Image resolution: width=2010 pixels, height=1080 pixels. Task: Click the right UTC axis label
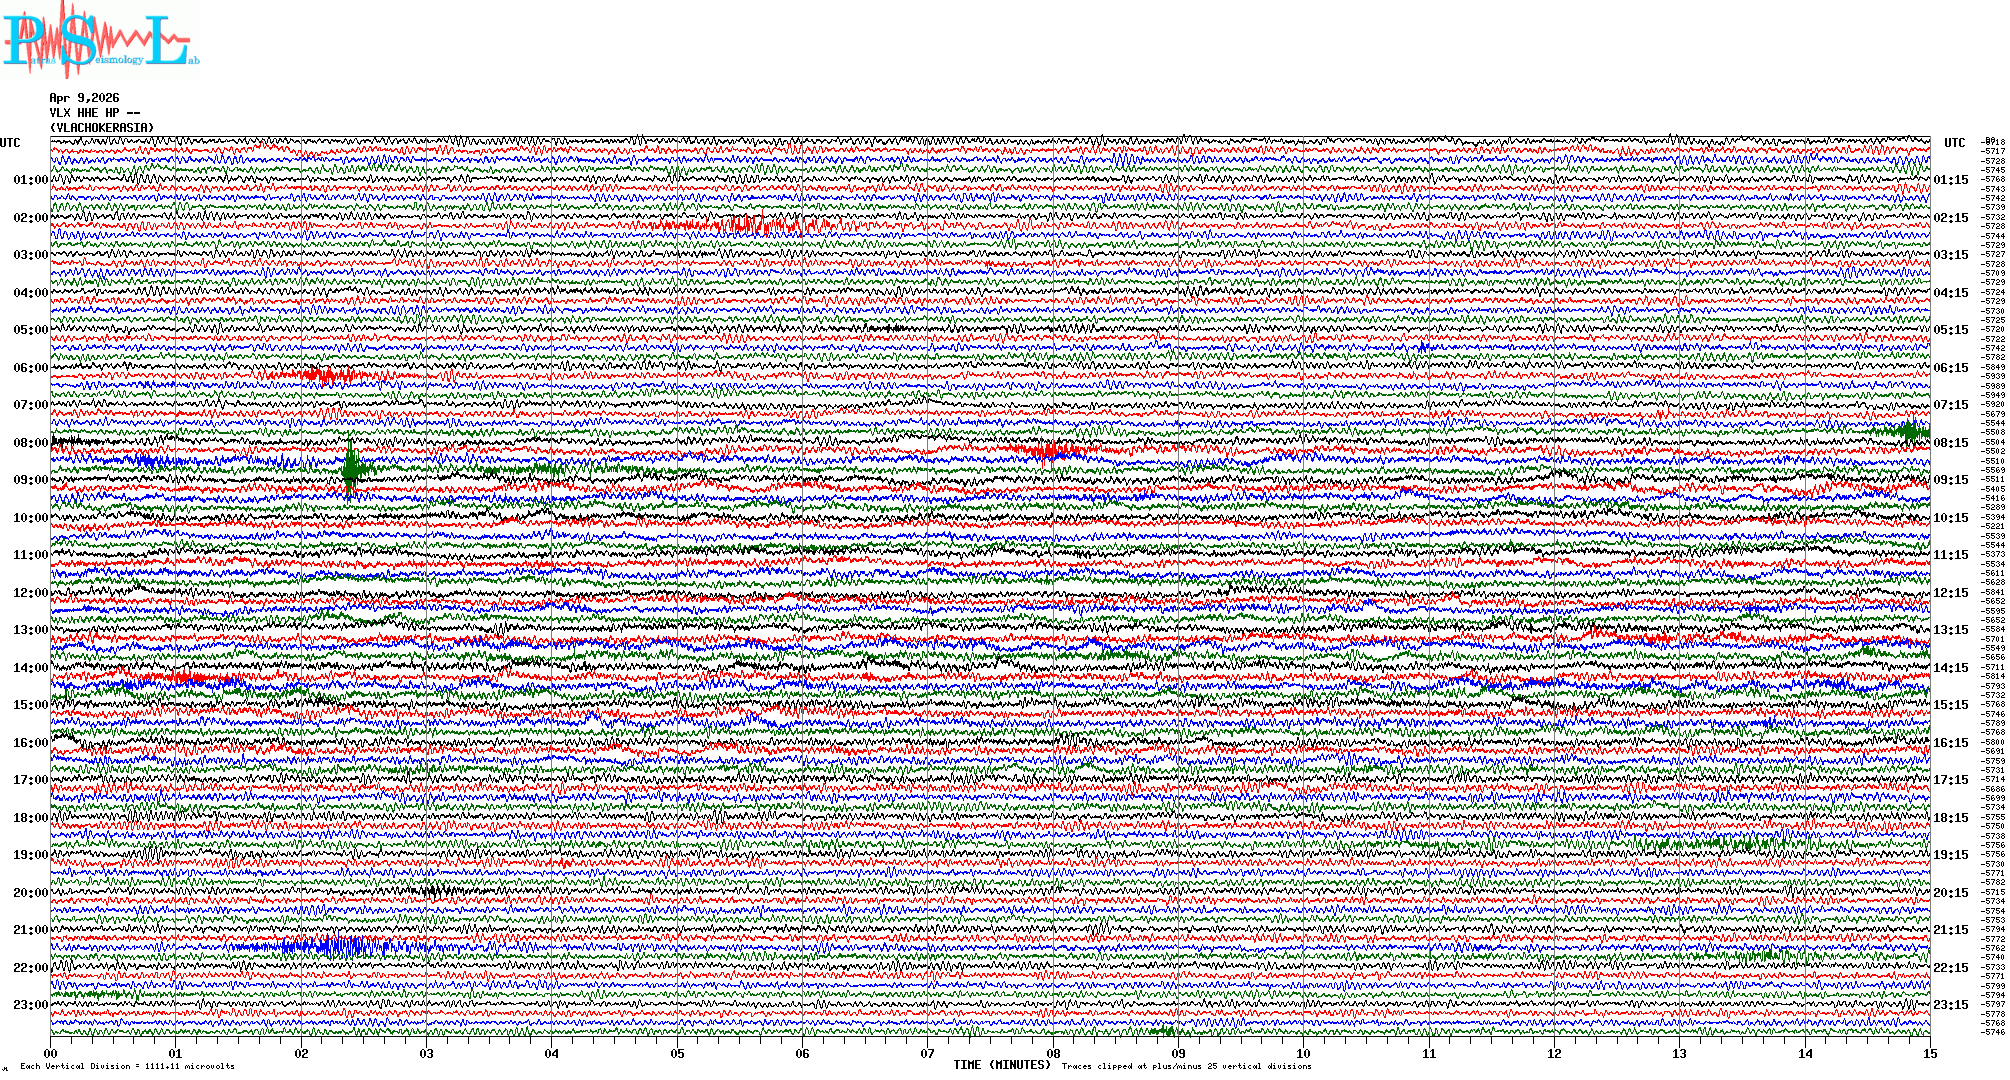(x=1954, y=143)
